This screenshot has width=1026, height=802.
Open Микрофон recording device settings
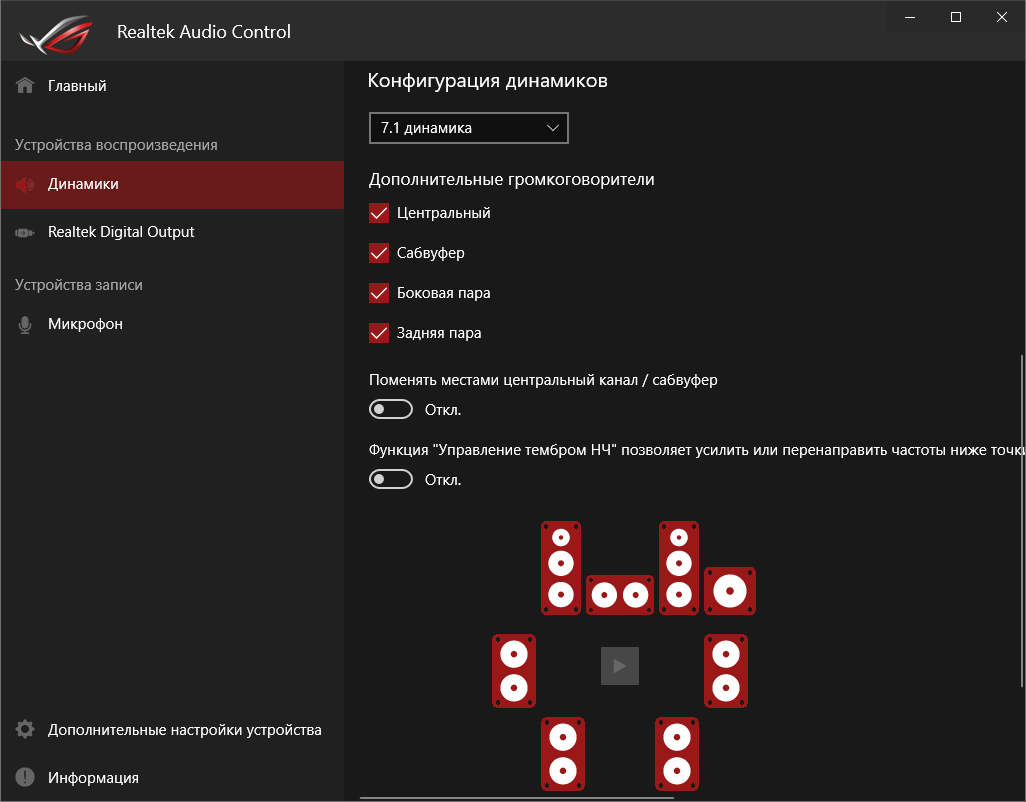tap(85, 324)
